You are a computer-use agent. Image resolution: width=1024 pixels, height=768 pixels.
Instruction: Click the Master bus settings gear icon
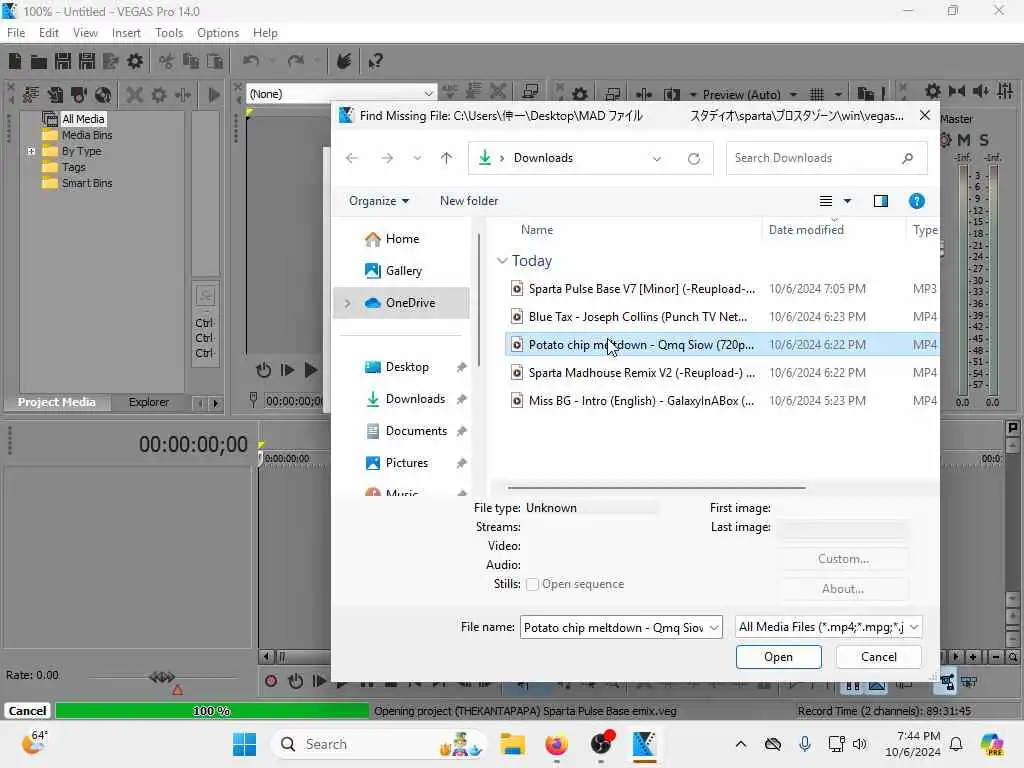[945, 140]
